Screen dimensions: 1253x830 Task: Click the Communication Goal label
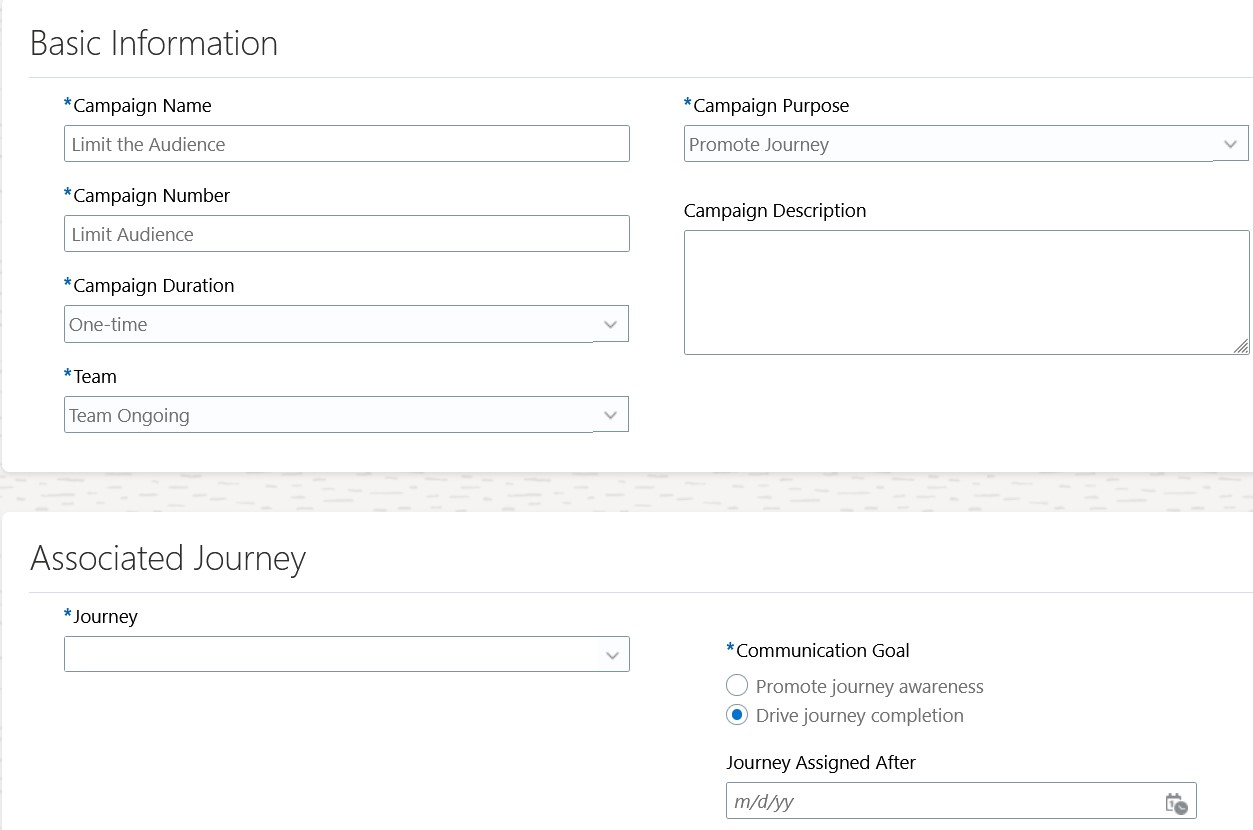[822, 651]
